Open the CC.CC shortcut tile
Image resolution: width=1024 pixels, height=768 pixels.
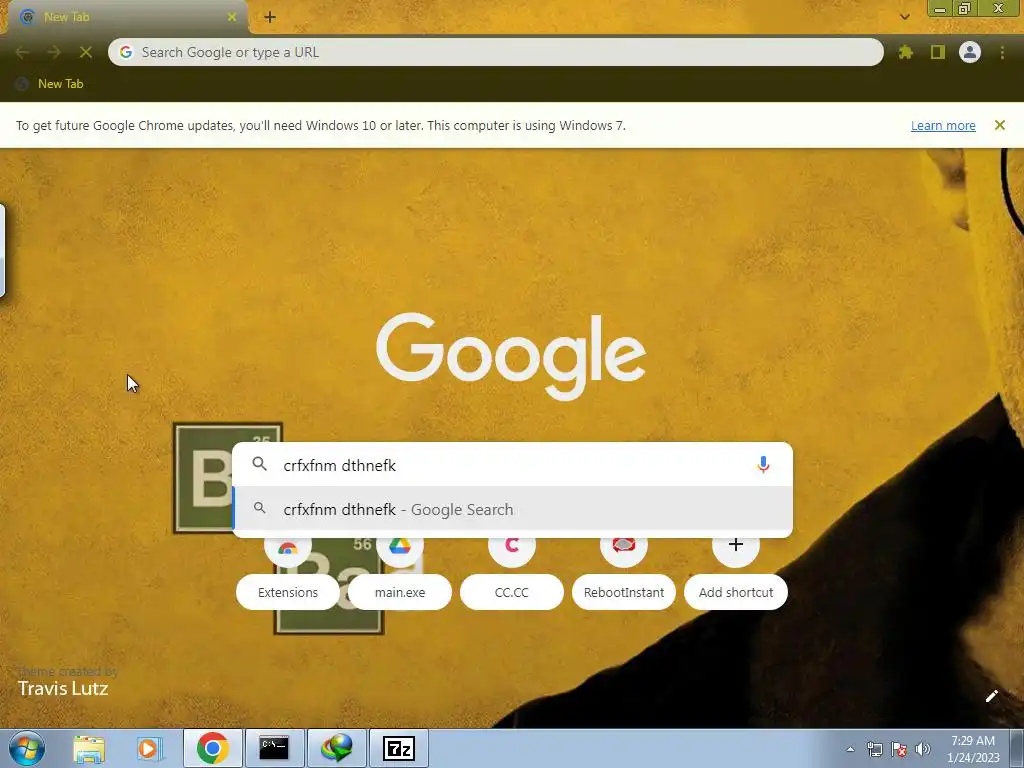511,592
